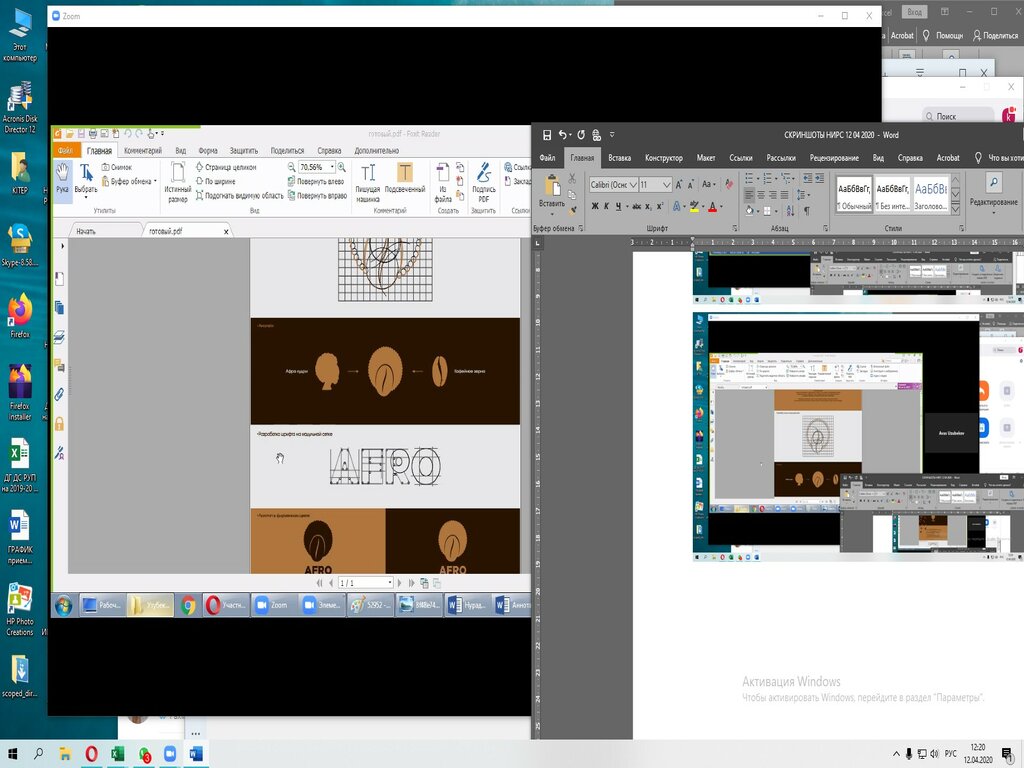Click the Sort A-Z icon in Word's paragraph group
Viewport: 1024px width, 768px height.
tap(790, 211)
